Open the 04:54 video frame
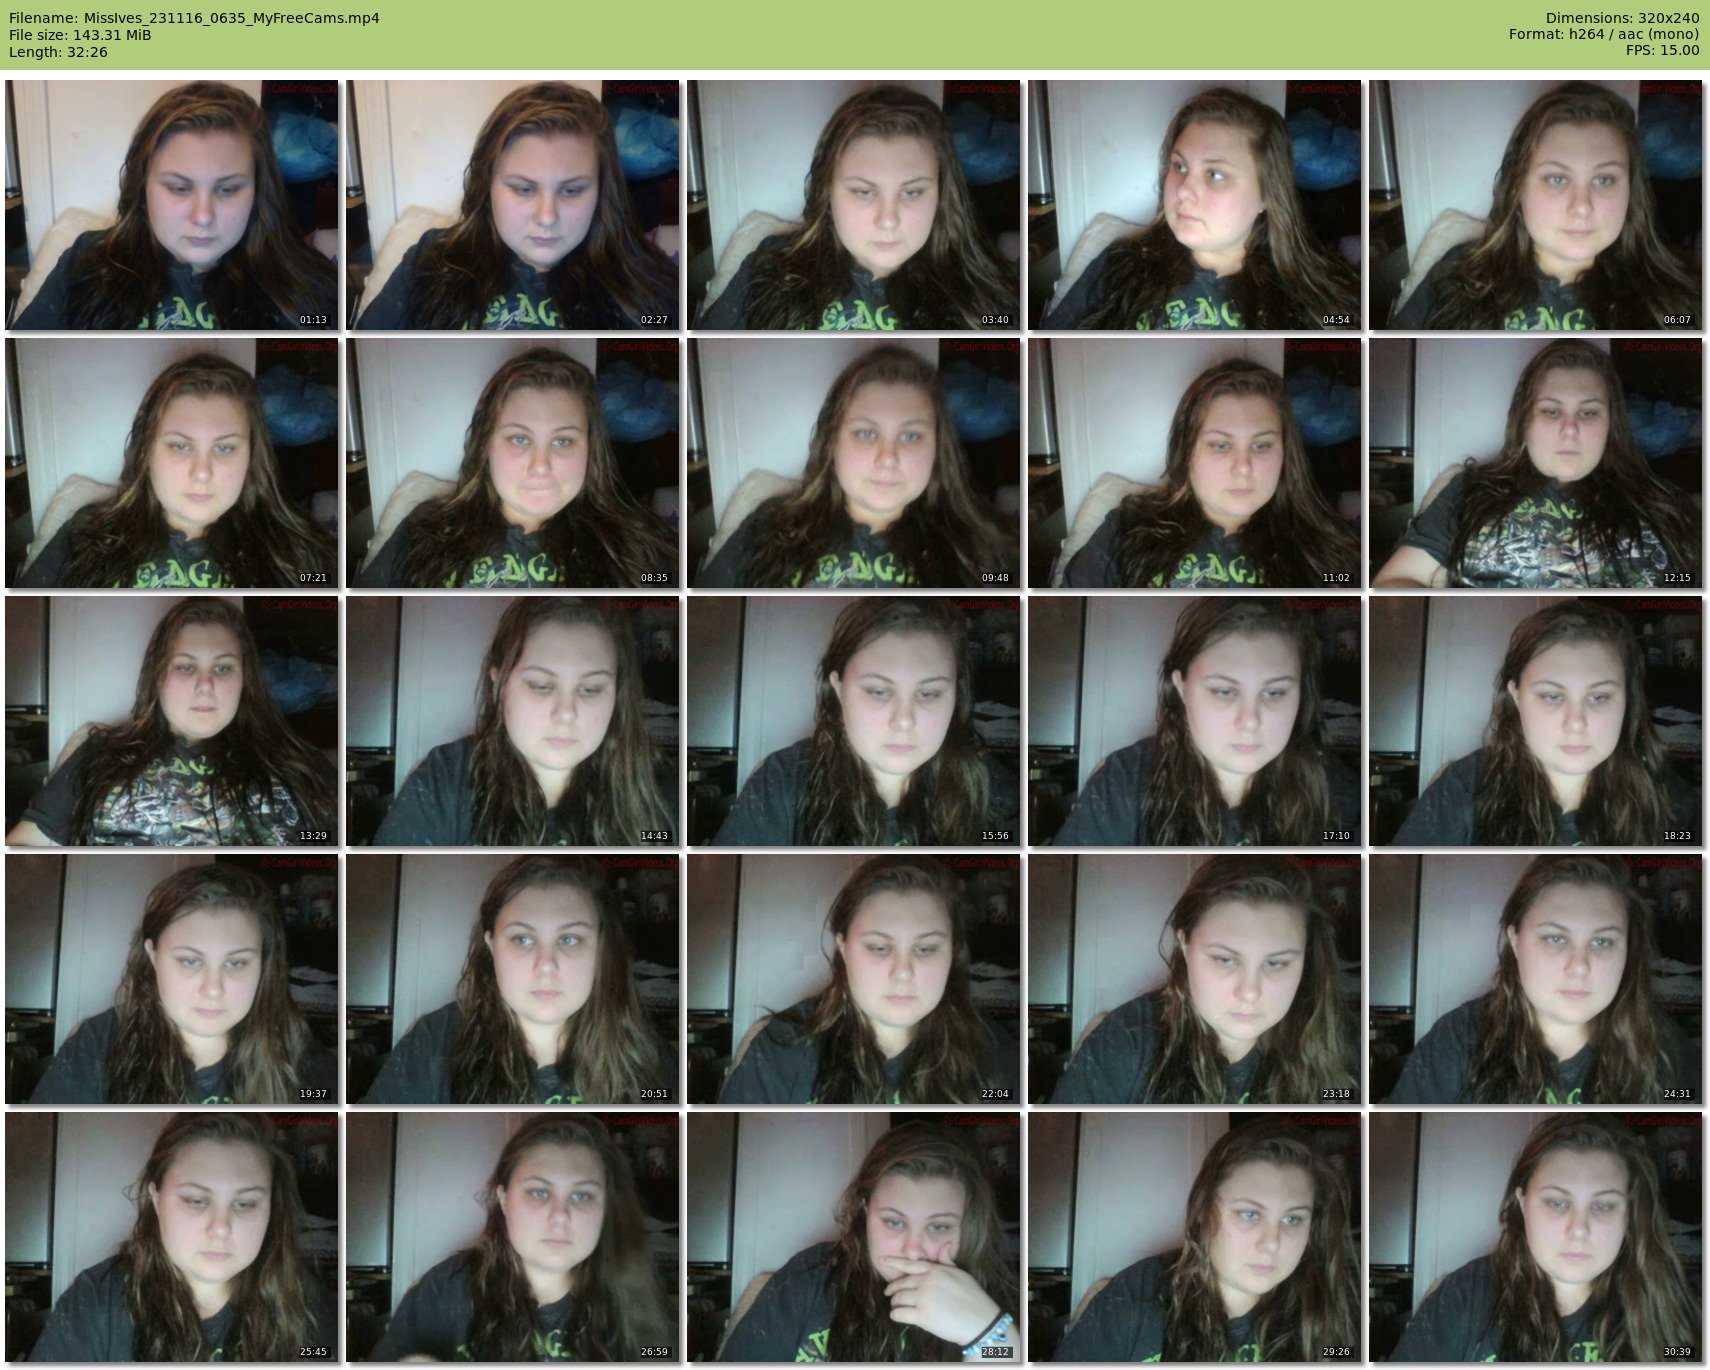The height and width of the screenshot is (1370, 1710). click(x=1195, y=205)
